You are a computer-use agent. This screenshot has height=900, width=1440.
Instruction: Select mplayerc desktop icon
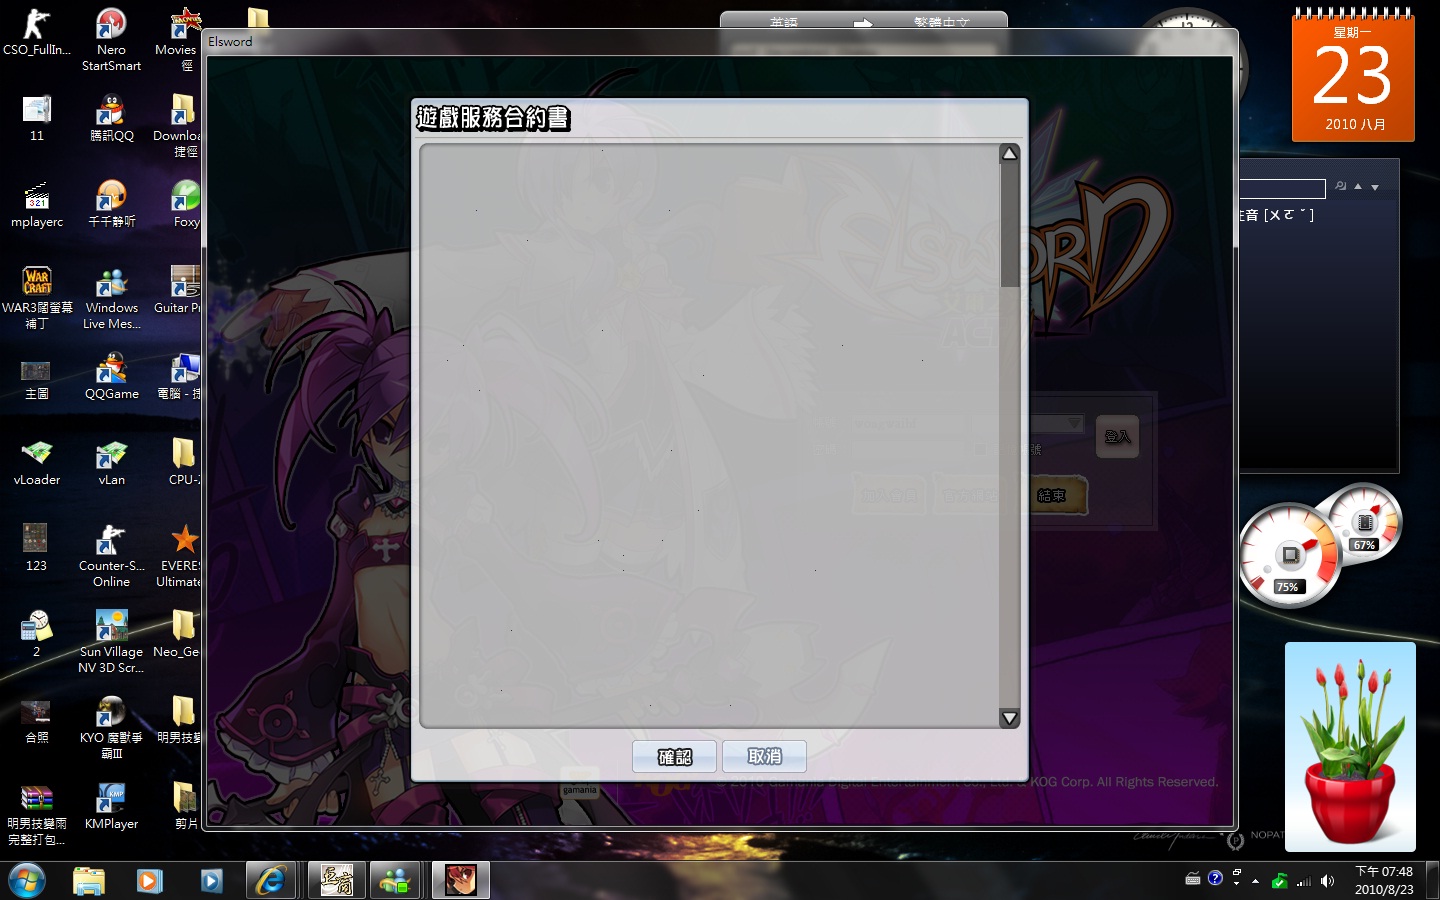(37, 204)
